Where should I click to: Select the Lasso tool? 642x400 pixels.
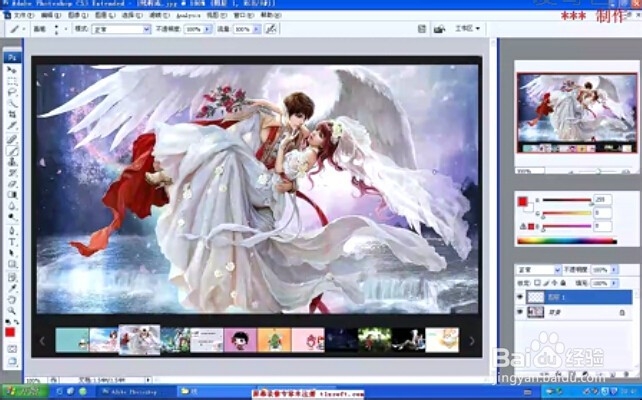(x=12, y=93)
